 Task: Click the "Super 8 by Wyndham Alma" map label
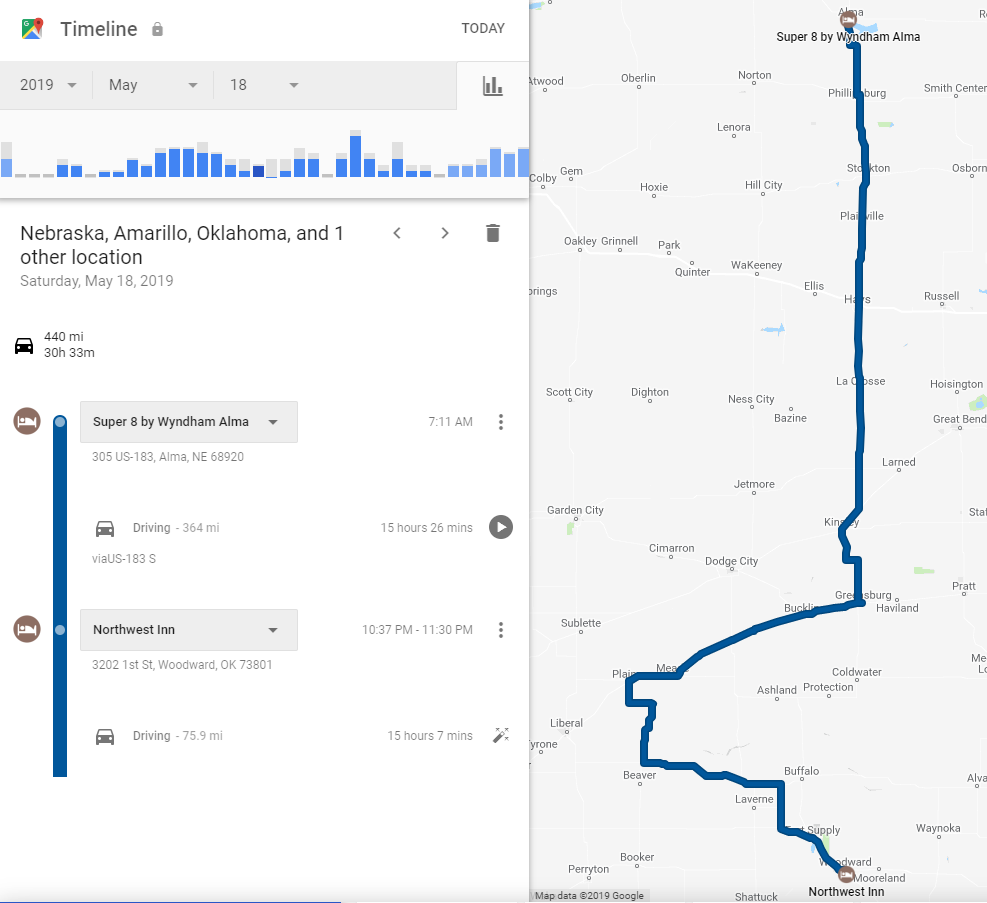(848, 37)
